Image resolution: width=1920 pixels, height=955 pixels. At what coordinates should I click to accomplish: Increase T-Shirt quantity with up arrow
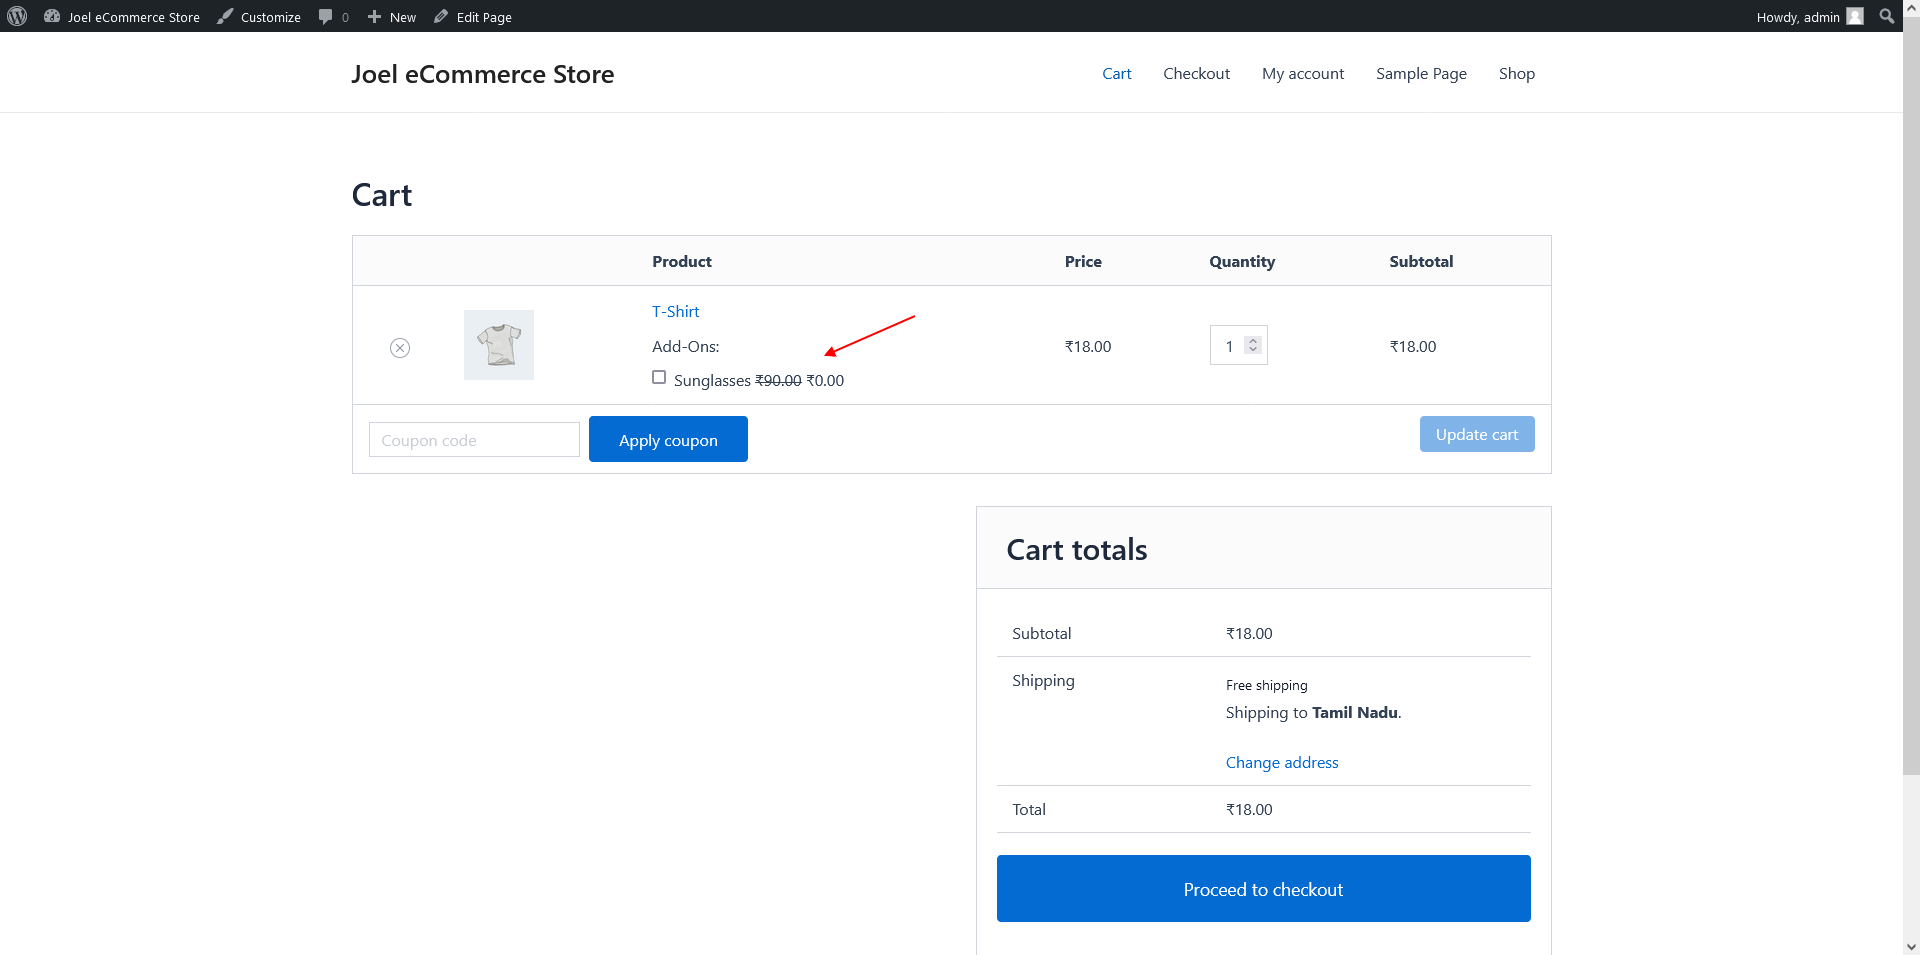(1253, 340)
